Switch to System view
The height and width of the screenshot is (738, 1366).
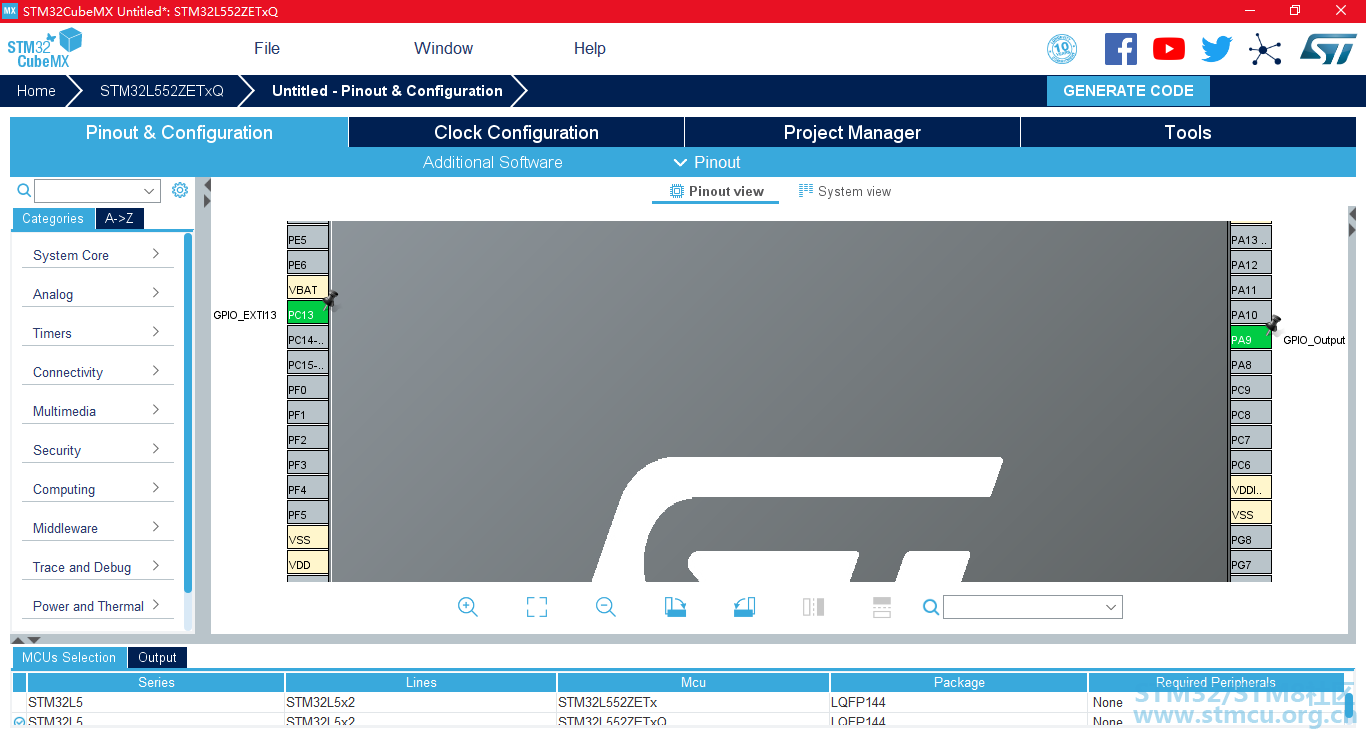845,191
